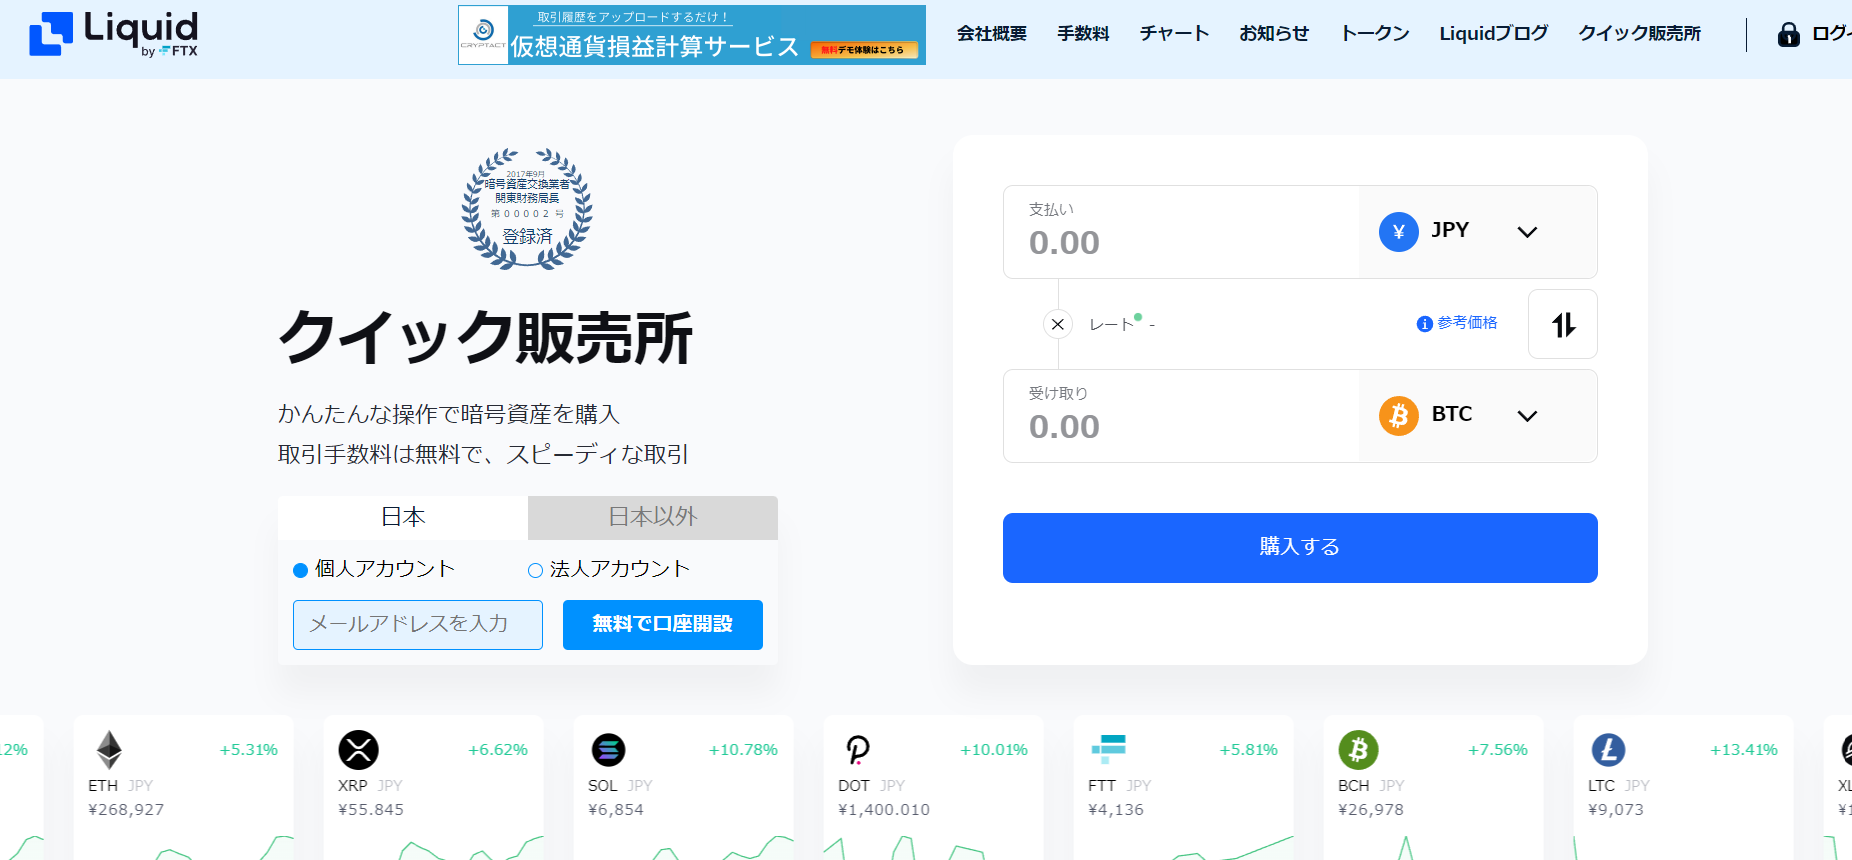Click the ETH price ¥268,927
This screenshot has height=860, width=1852.
[x=126, y=810]
